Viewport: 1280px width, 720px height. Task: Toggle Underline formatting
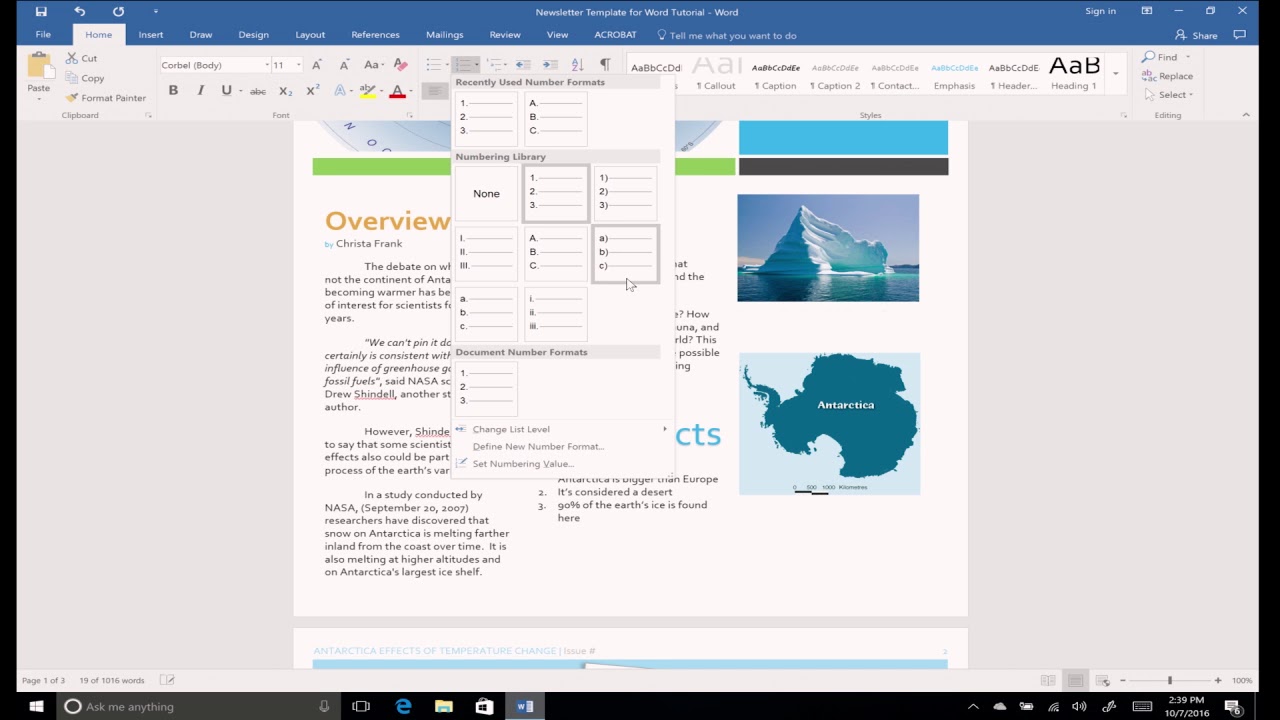point(226,91)
